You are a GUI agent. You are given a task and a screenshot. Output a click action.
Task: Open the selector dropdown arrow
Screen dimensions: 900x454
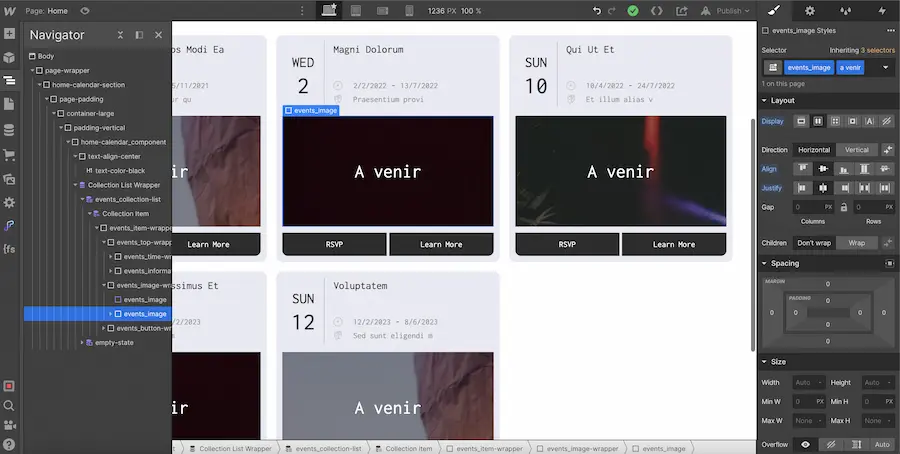coord(885,67)
